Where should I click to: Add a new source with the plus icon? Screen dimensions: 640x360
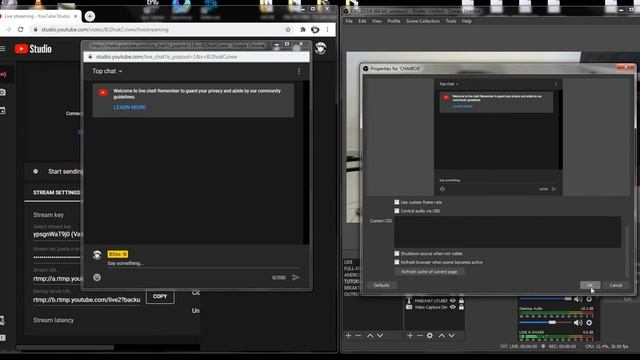click(410, 336)
